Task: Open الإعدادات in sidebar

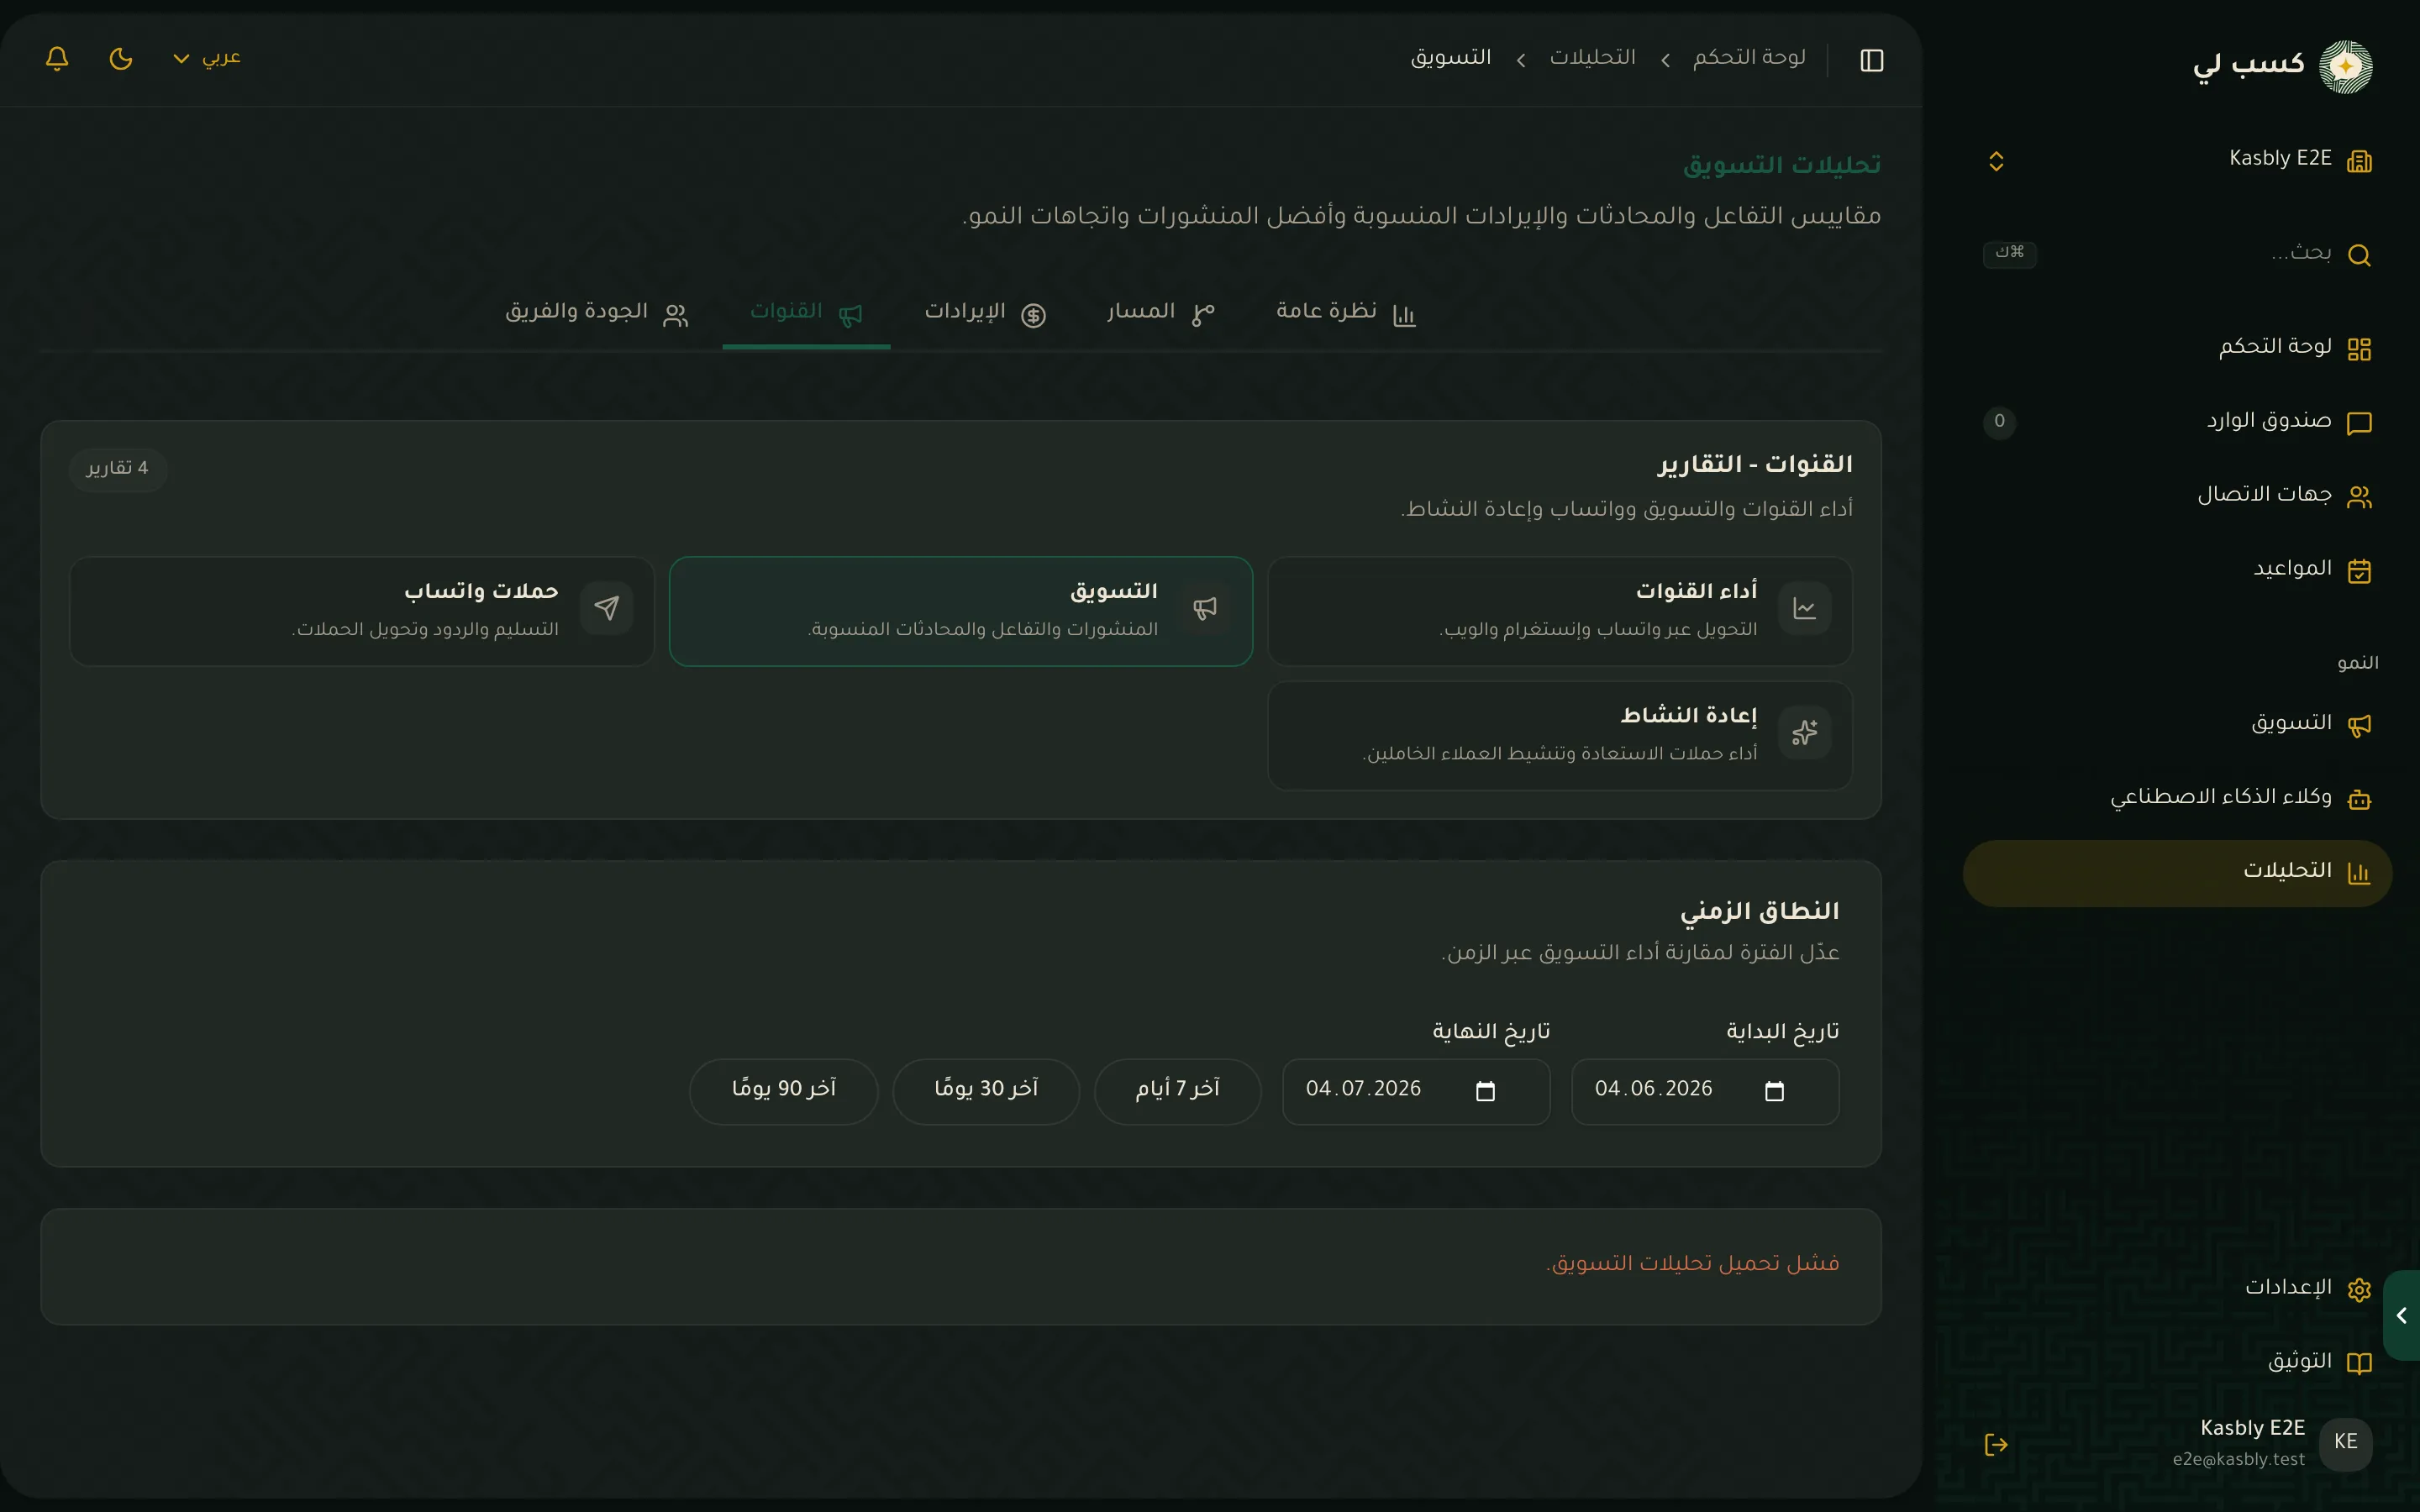Action: (2178, 1289)
